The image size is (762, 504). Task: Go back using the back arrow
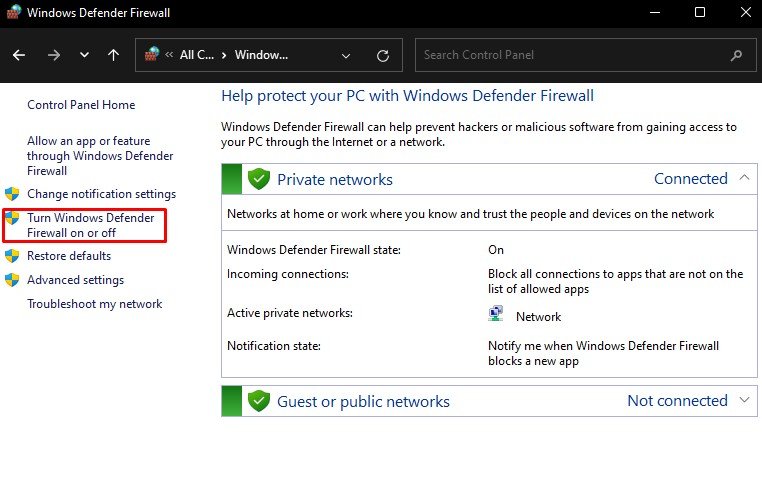(19, 55)
